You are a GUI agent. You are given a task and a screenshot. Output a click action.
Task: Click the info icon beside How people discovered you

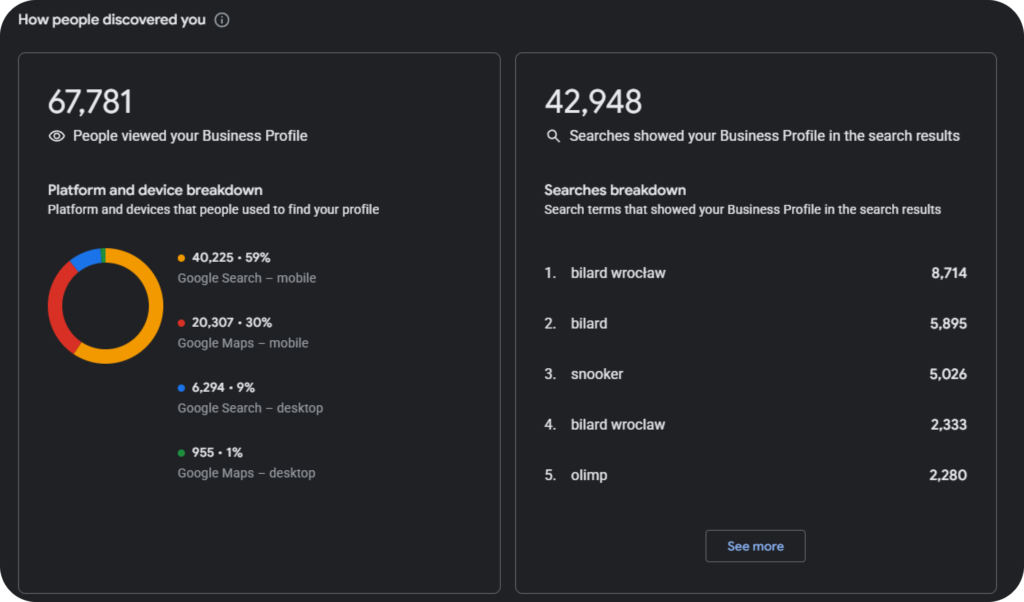(222, 20)
